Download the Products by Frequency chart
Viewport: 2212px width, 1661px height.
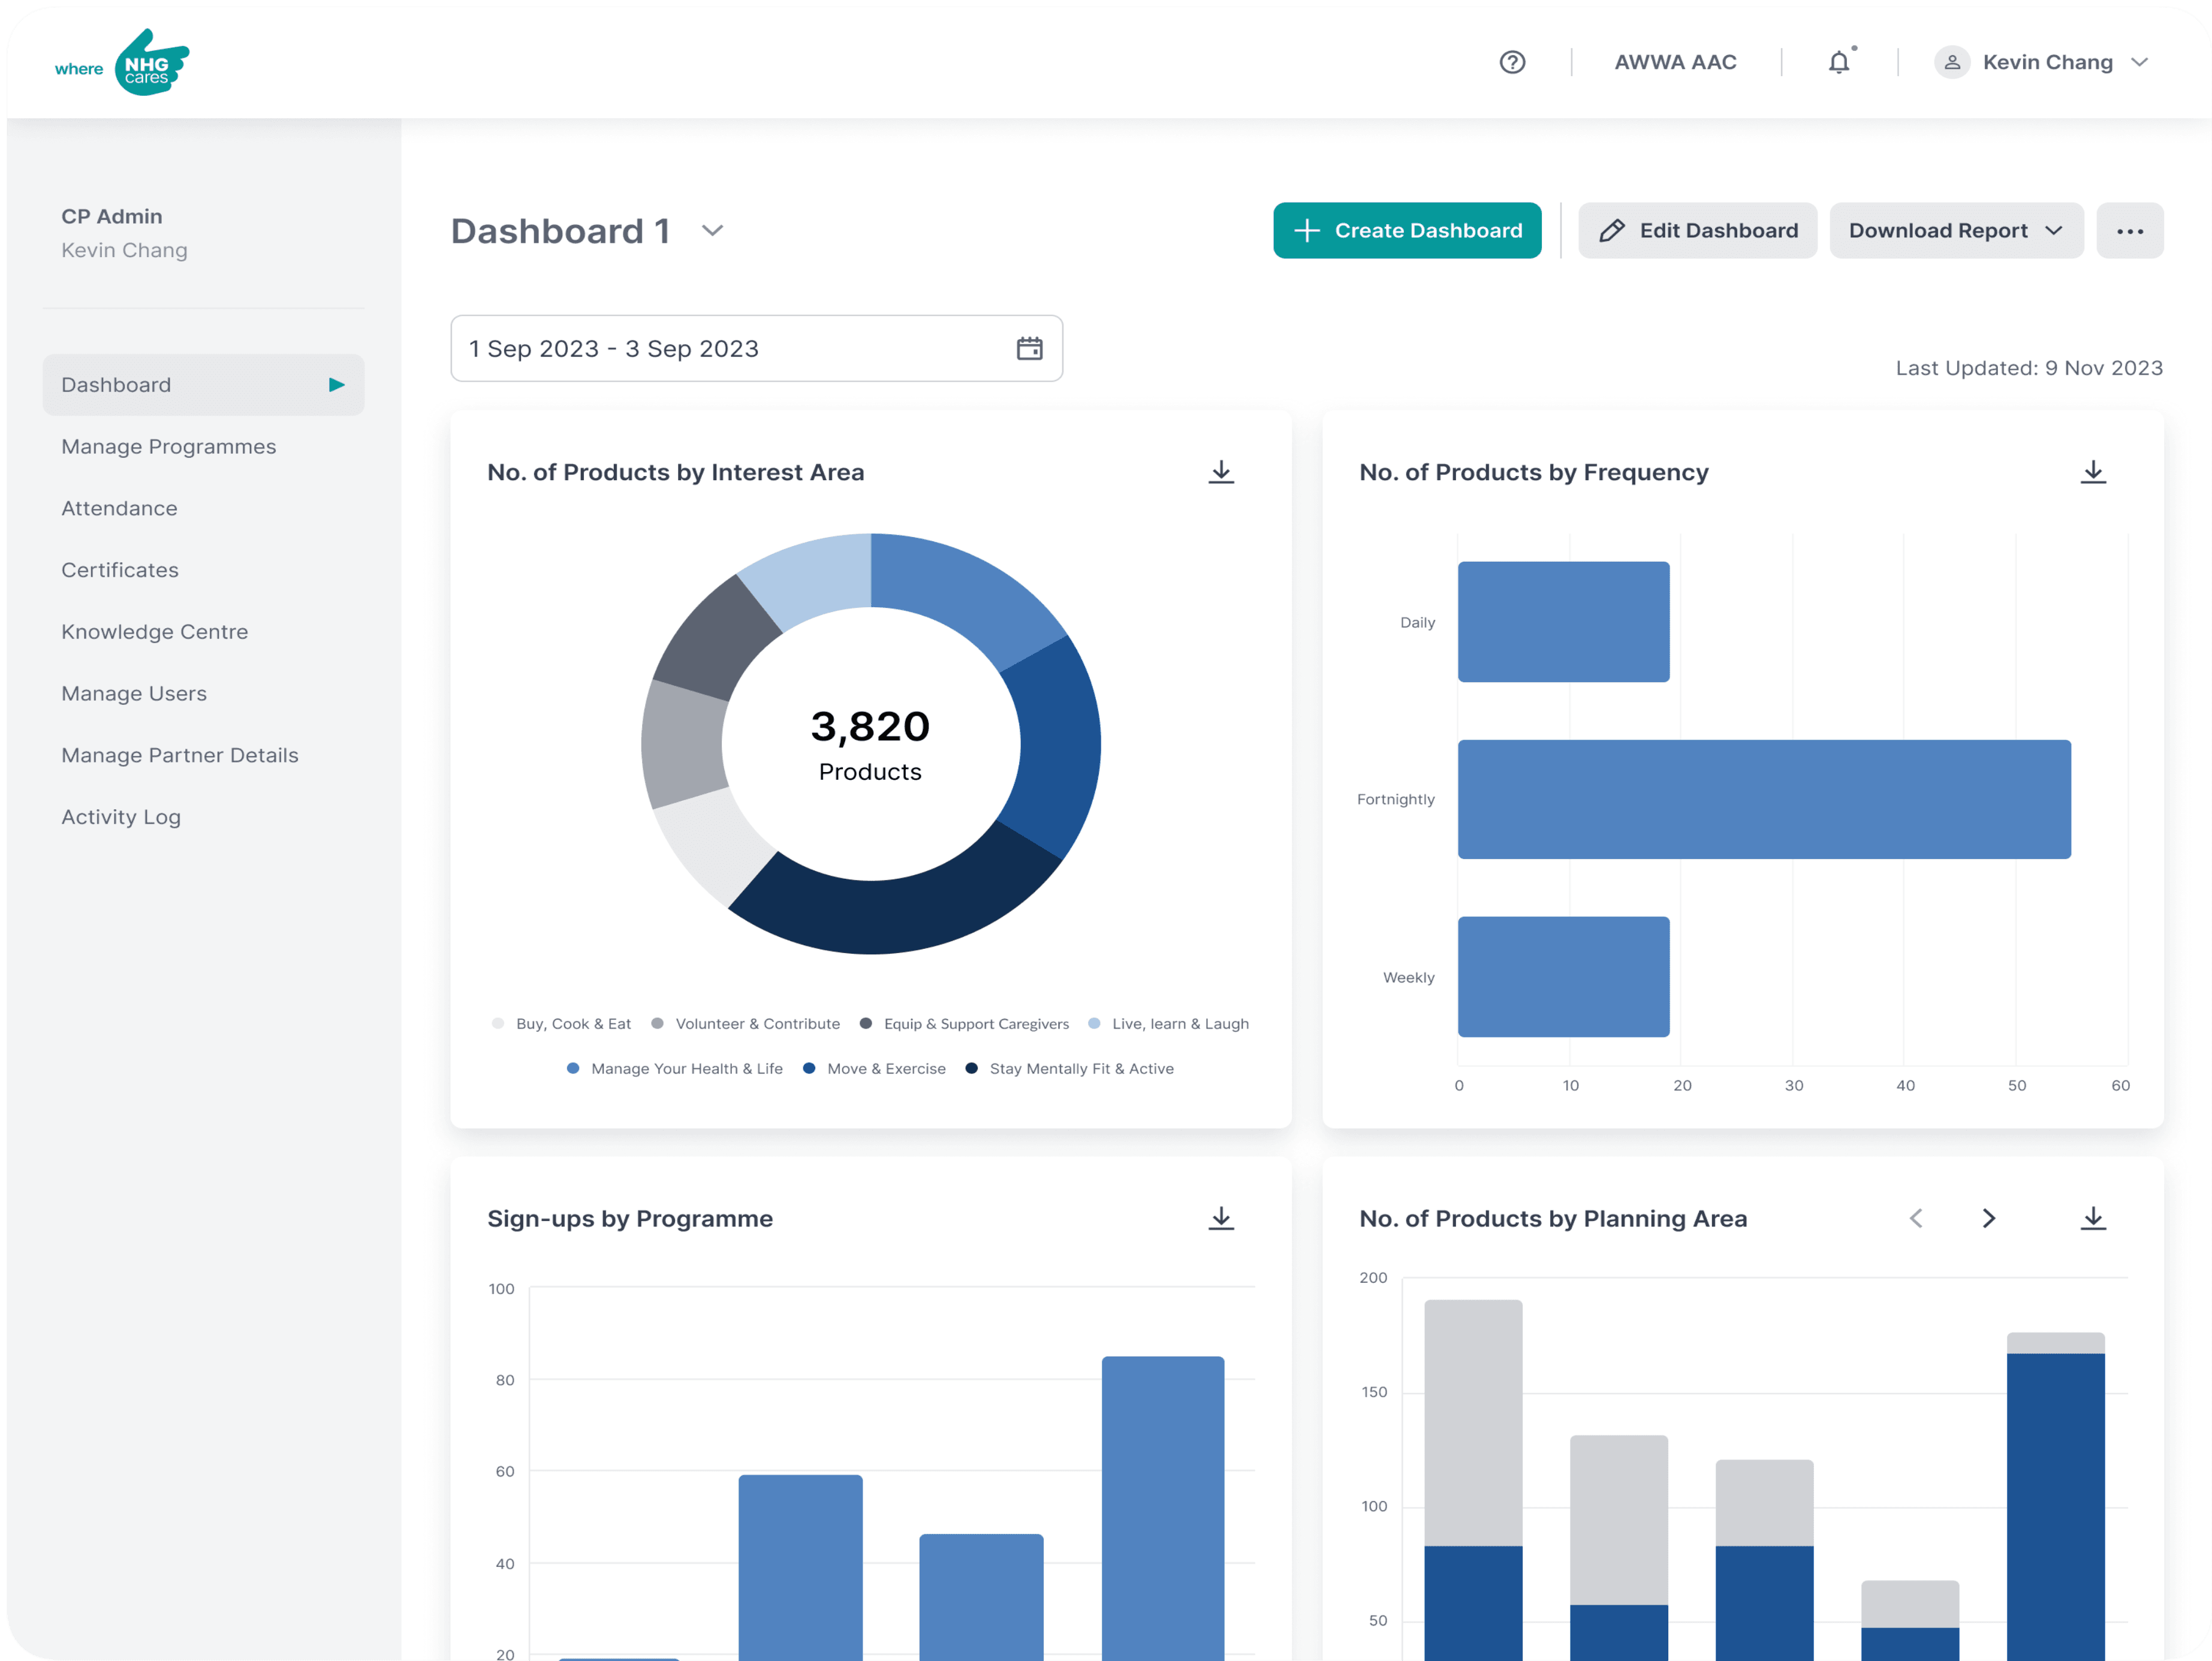click(x=2092, y=472)
